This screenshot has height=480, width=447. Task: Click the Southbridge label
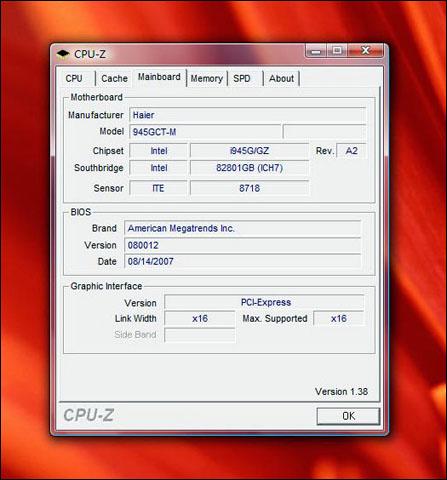[x=99, y=168]
